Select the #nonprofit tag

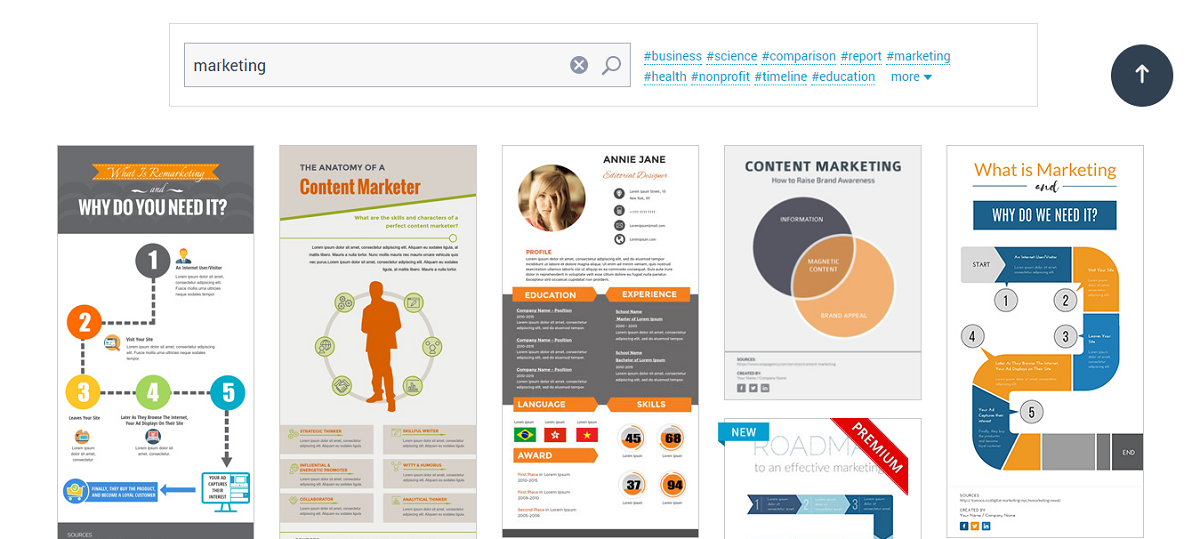pyautogui.click(x=720, y=77)
